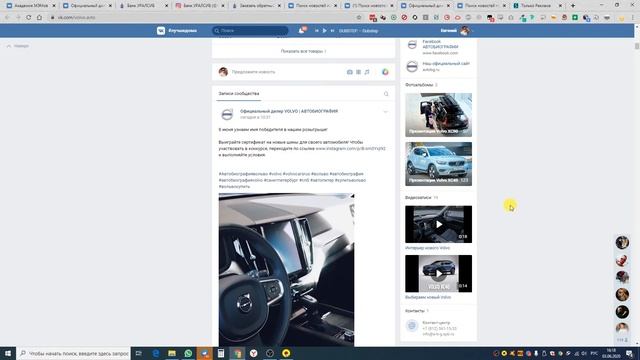
Task: Open Microsoft Edge from the taskbar
Action: tap(156, 353)
